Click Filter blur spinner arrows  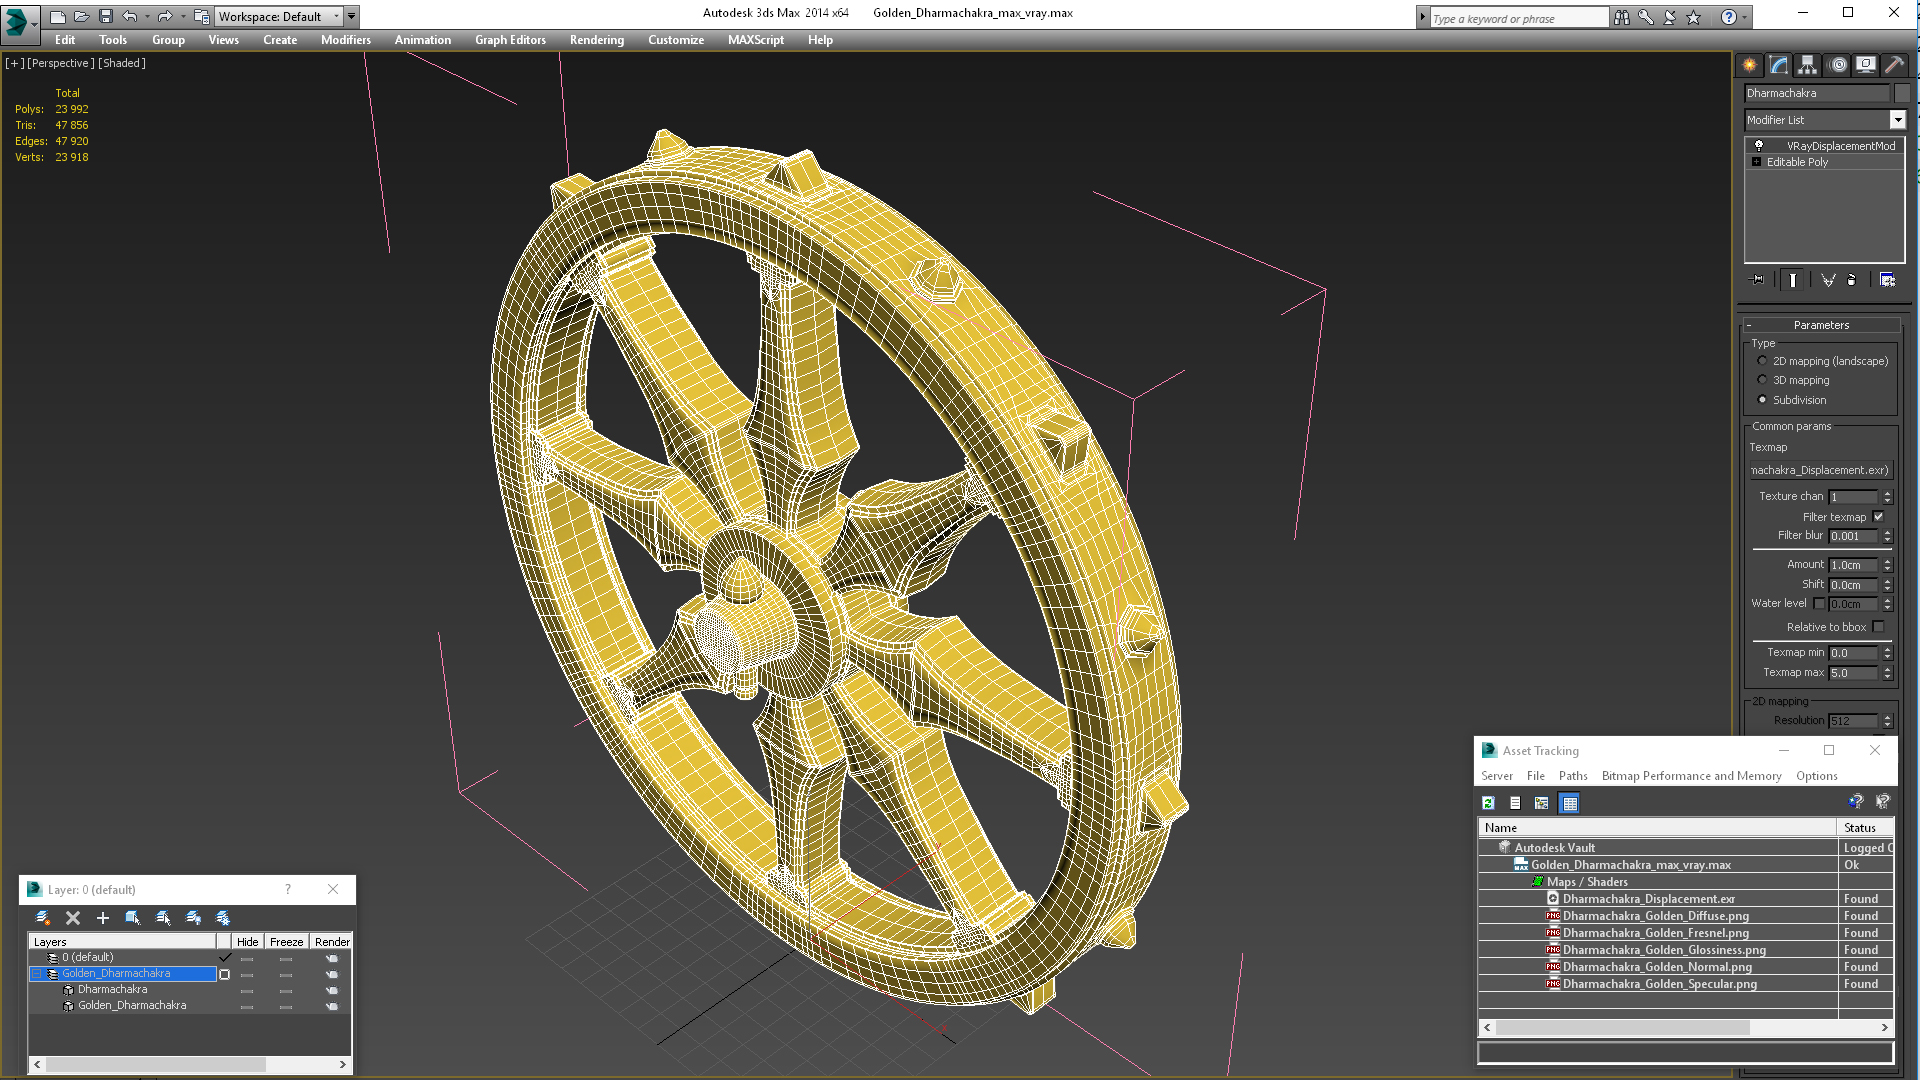click(1887, 536)
